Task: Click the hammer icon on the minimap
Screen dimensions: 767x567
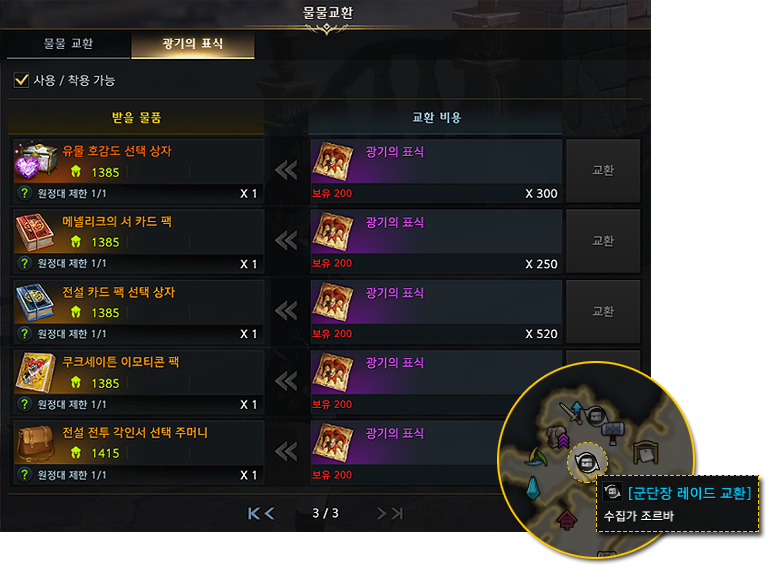Action: [x=613, y=432]
